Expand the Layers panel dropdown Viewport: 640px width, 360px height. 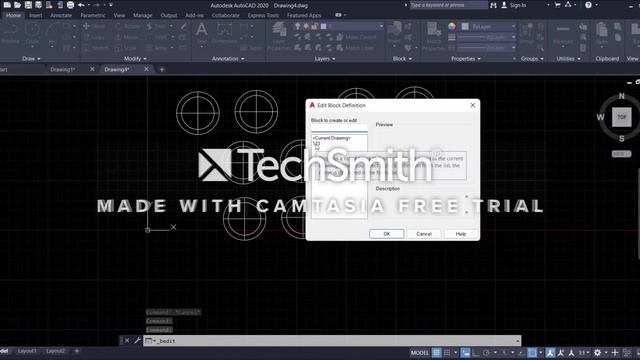[x=324, y=59]
